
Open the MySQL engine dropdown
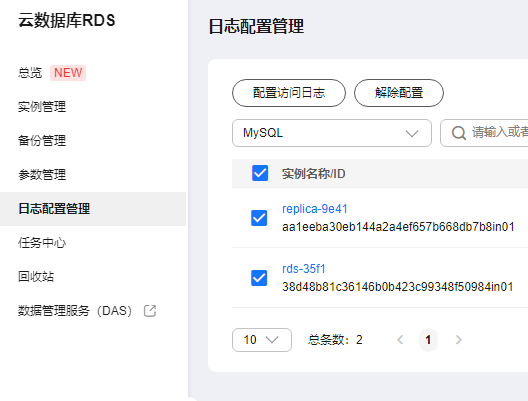(332, 133)
